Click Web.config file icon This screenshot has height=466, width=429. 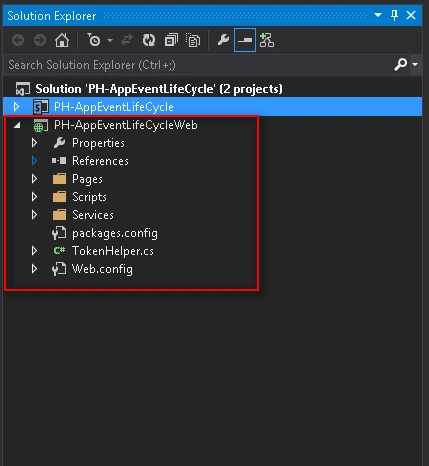click(x=59, y=269)
